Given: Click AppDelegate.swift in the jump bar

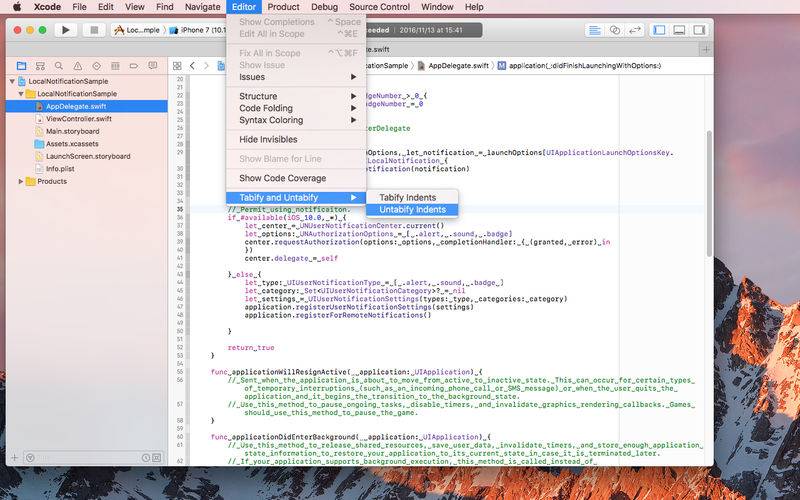Looking at the screenshot, I should (x=453, y=66).
